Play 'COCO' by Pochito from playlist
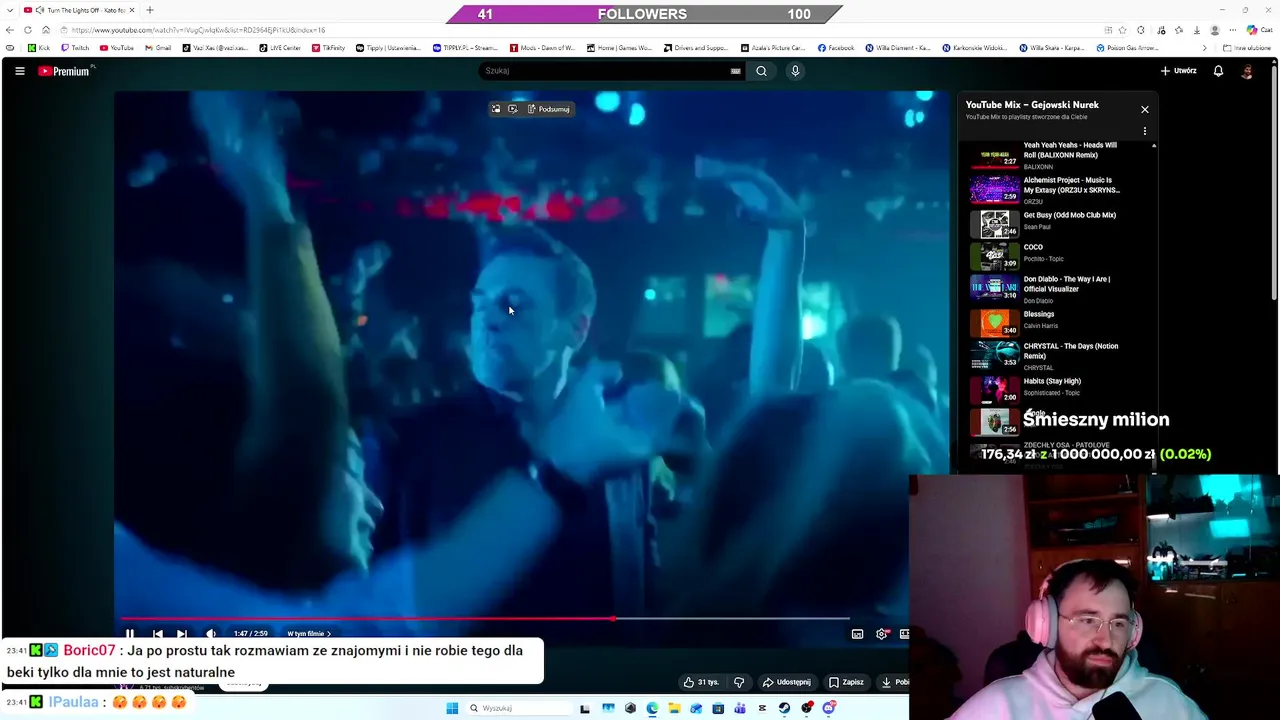The image size is (1280, 720). click(1059, 254)
